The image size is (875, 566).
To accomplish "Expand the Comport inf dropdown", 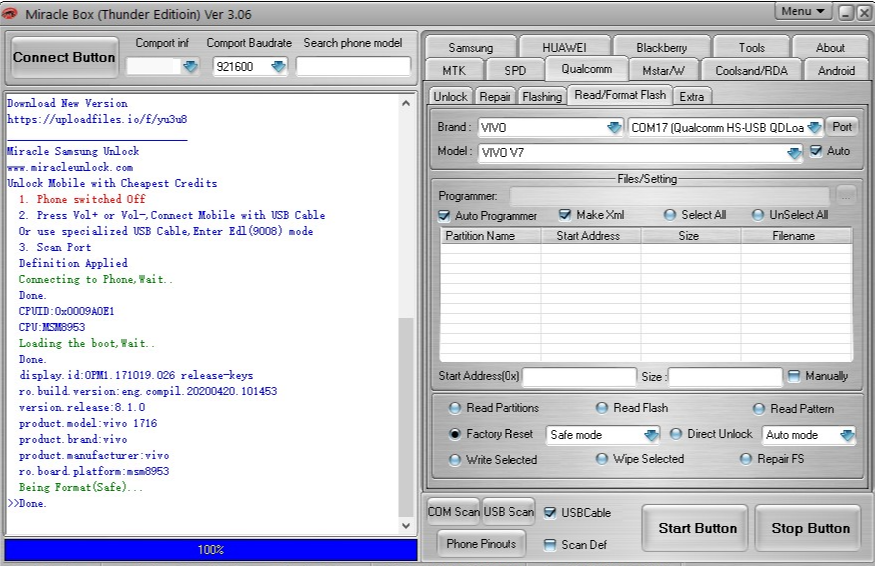I will click(x=190, y=67).
